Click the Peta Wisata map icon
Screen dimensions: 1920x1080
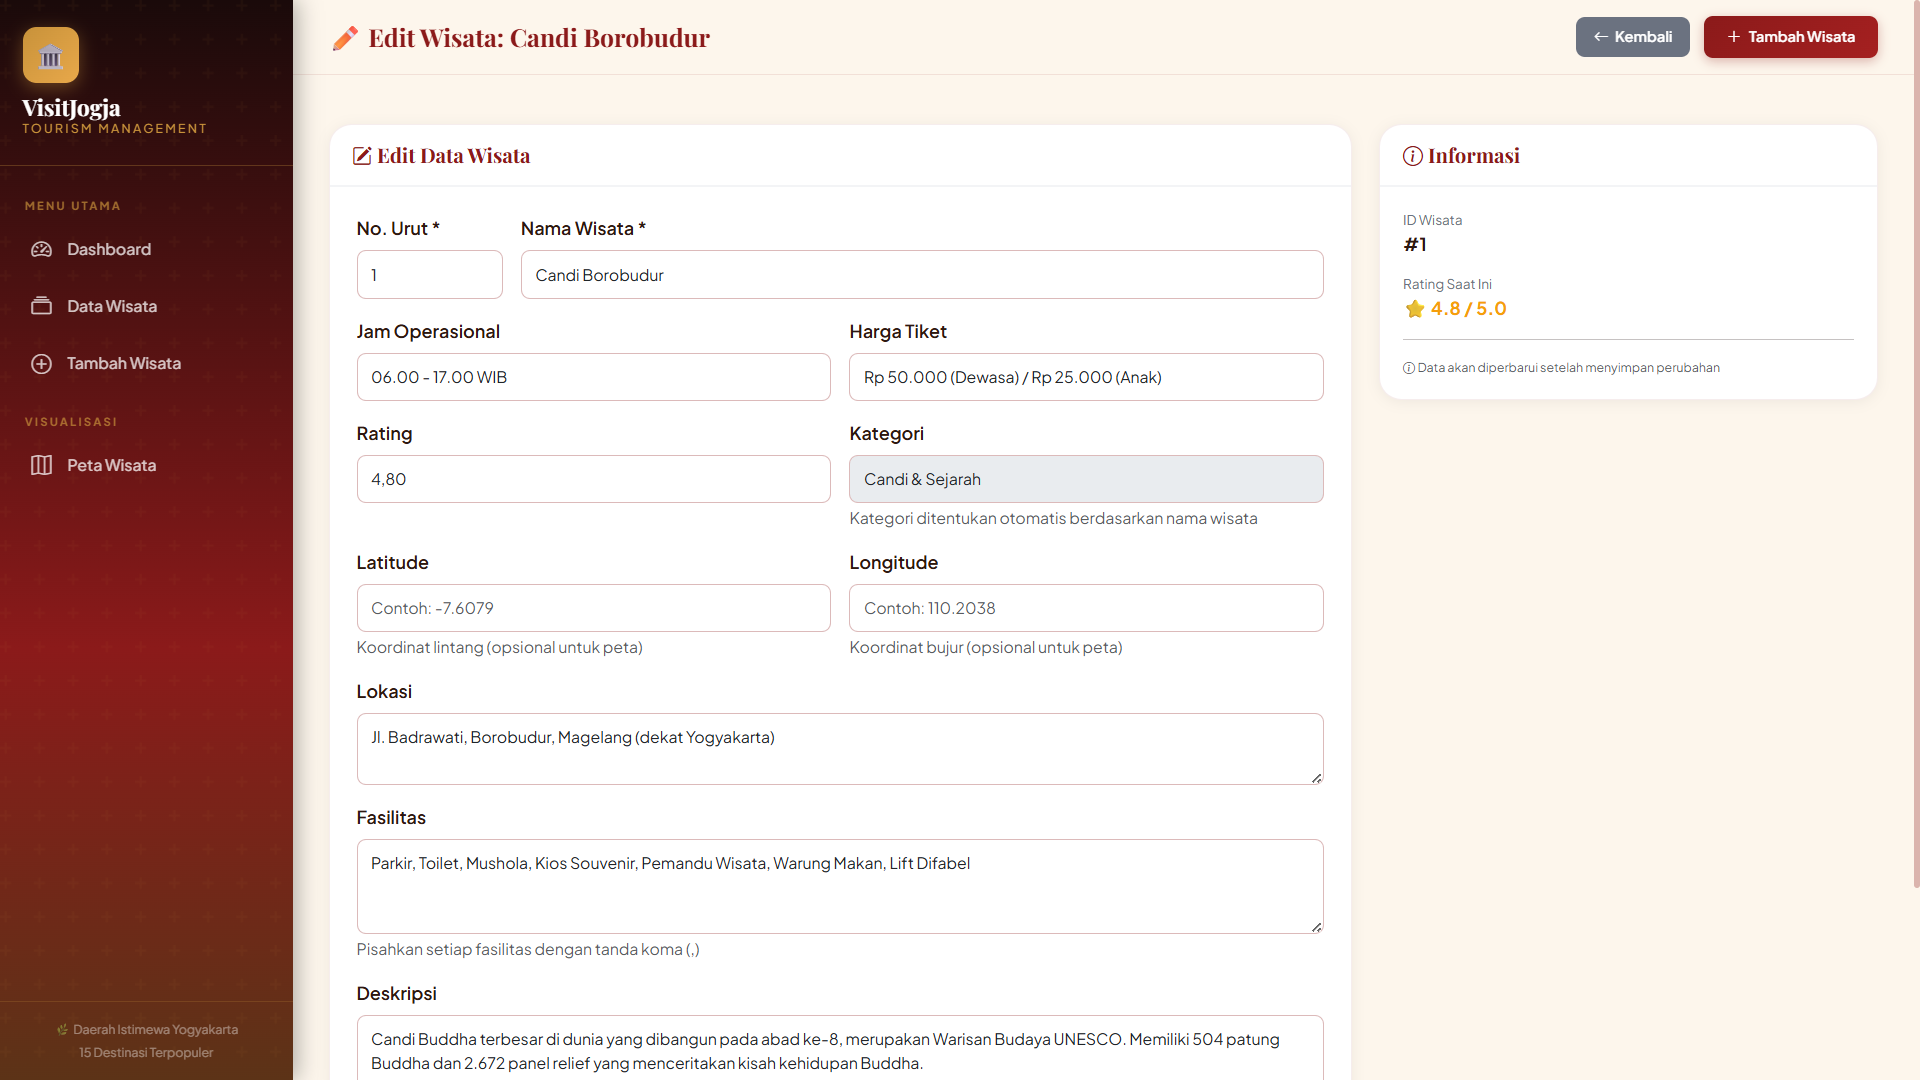[x=41, y=465]
